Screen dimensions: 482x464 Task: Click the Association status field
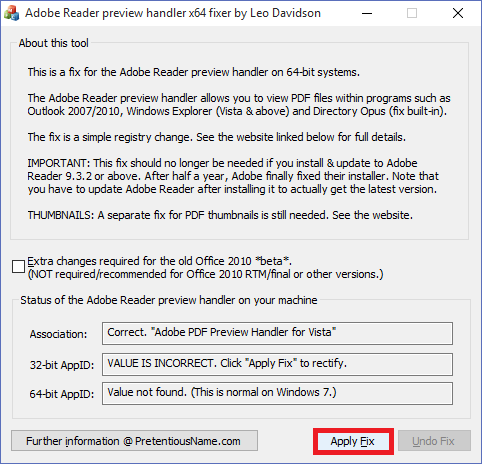click(277, 333)
